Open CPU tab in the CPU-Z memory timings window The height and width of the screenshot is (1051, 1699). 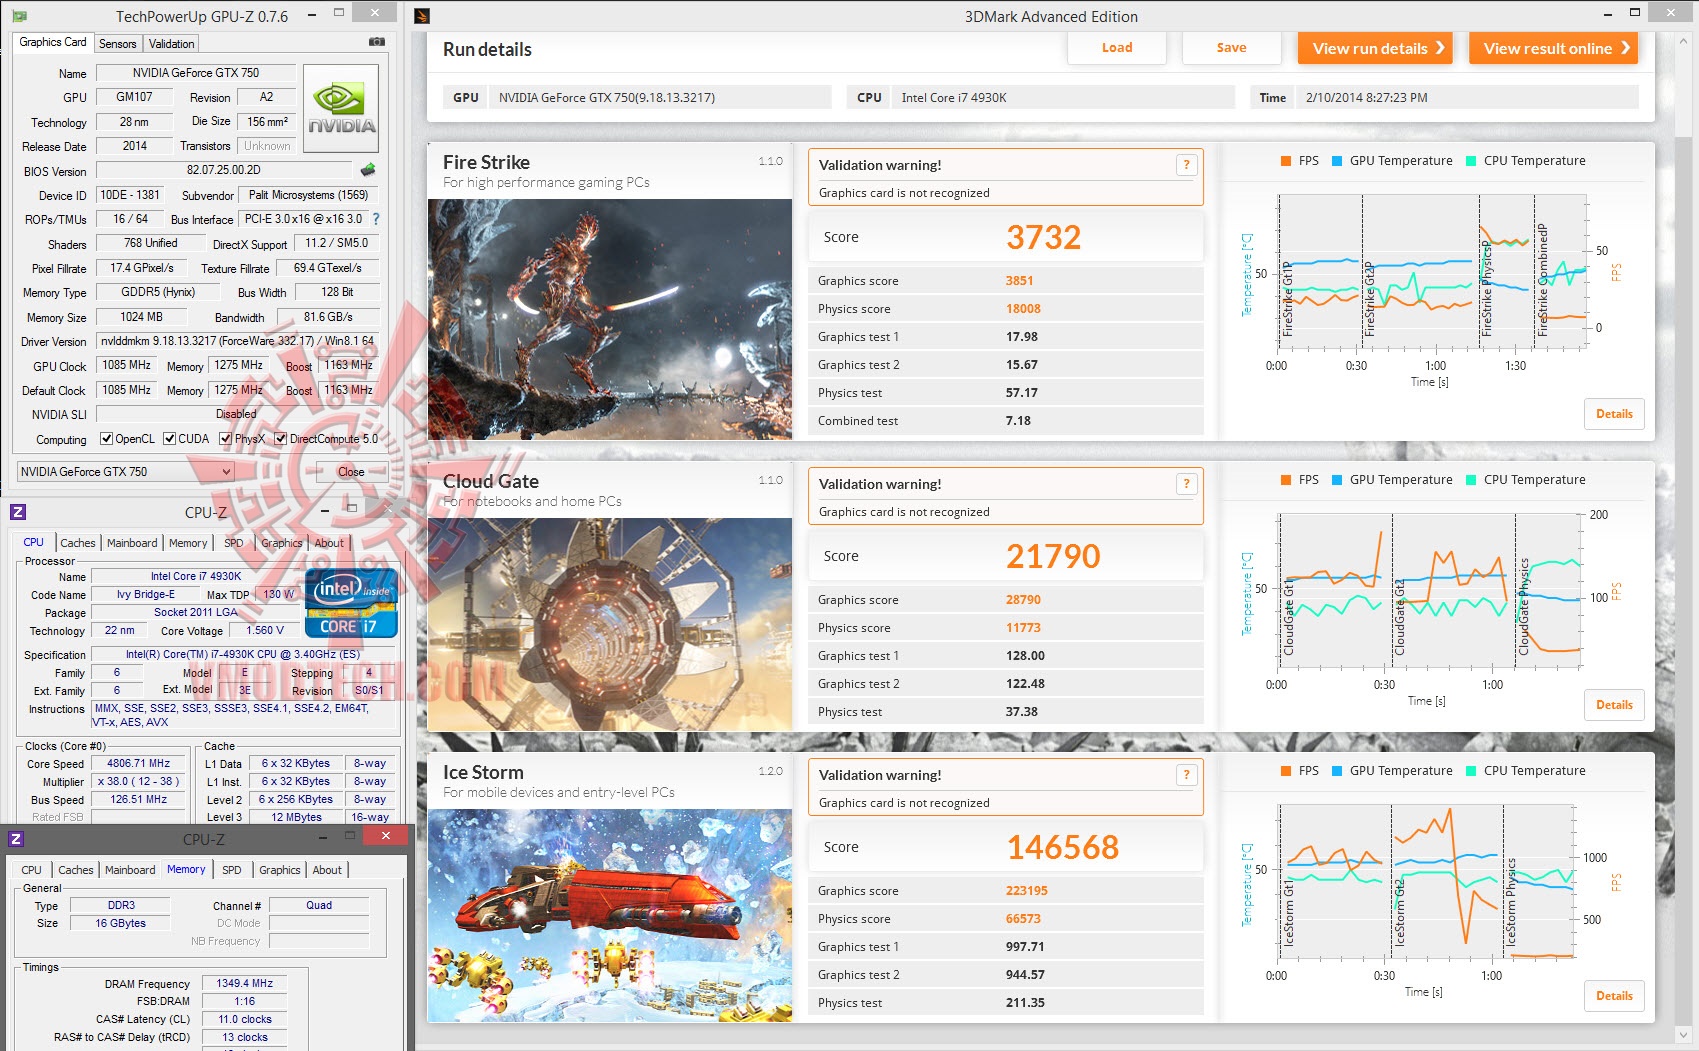pos(32,870)
